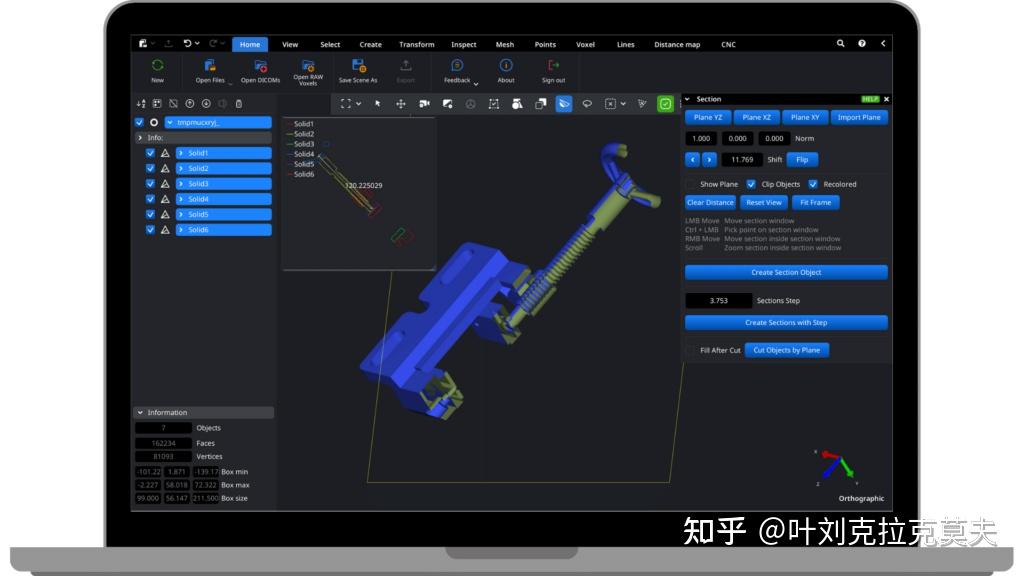Image resolution: width=1024 pixels, height=576 pixels.
Task: Click the select all objects icon
Action: pos(157,104)
